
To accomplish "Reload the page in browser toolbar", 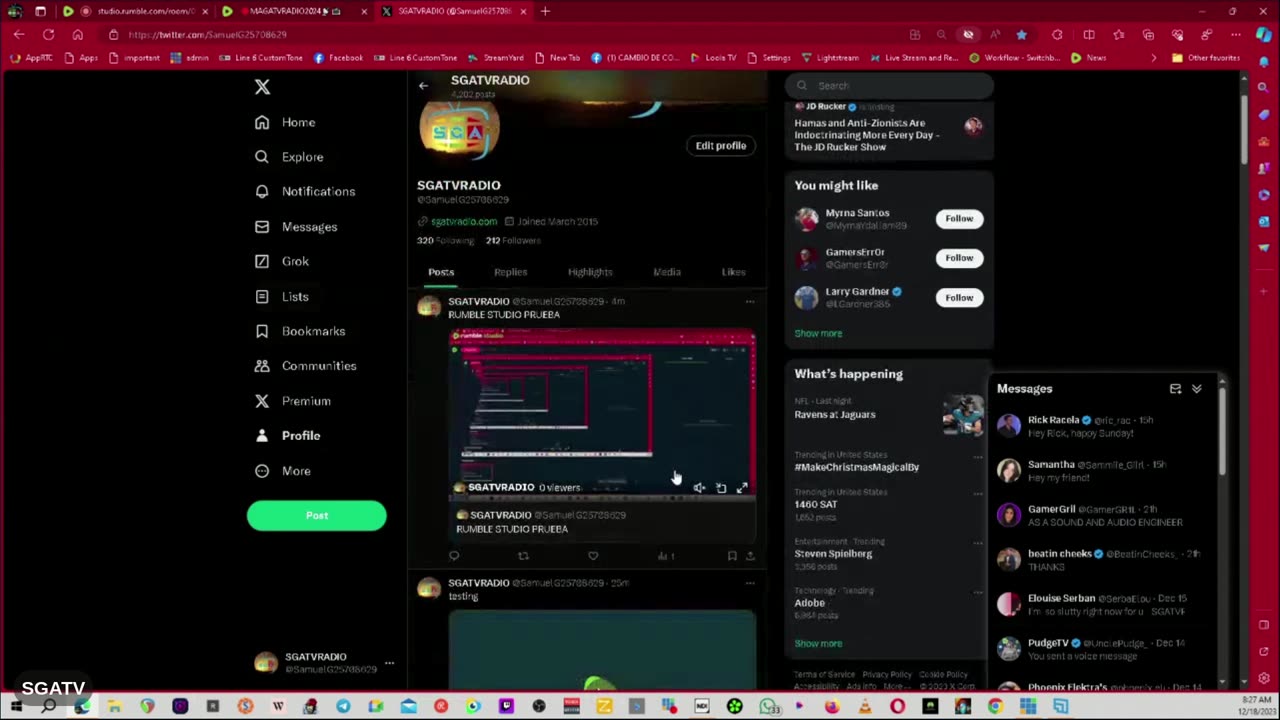I will [48, 35].
